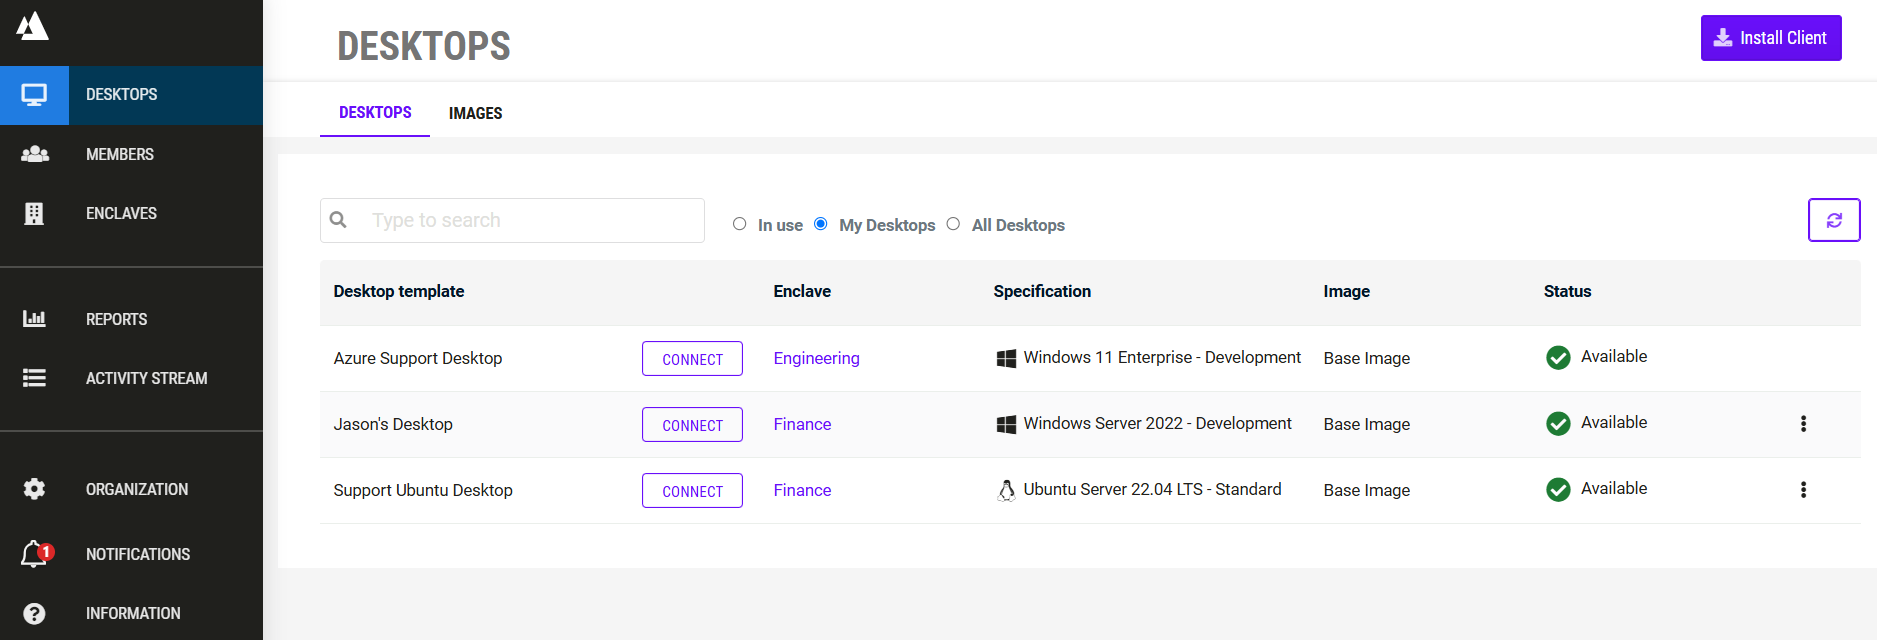Connect to Azure Support Desktop

692,359
